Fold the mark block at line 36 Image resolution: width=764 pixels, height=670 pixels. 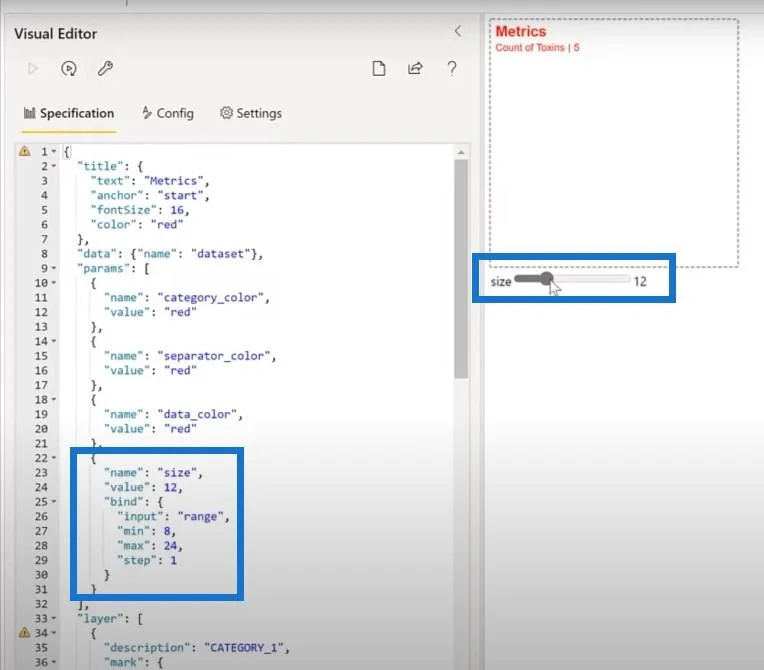[54, 662]
